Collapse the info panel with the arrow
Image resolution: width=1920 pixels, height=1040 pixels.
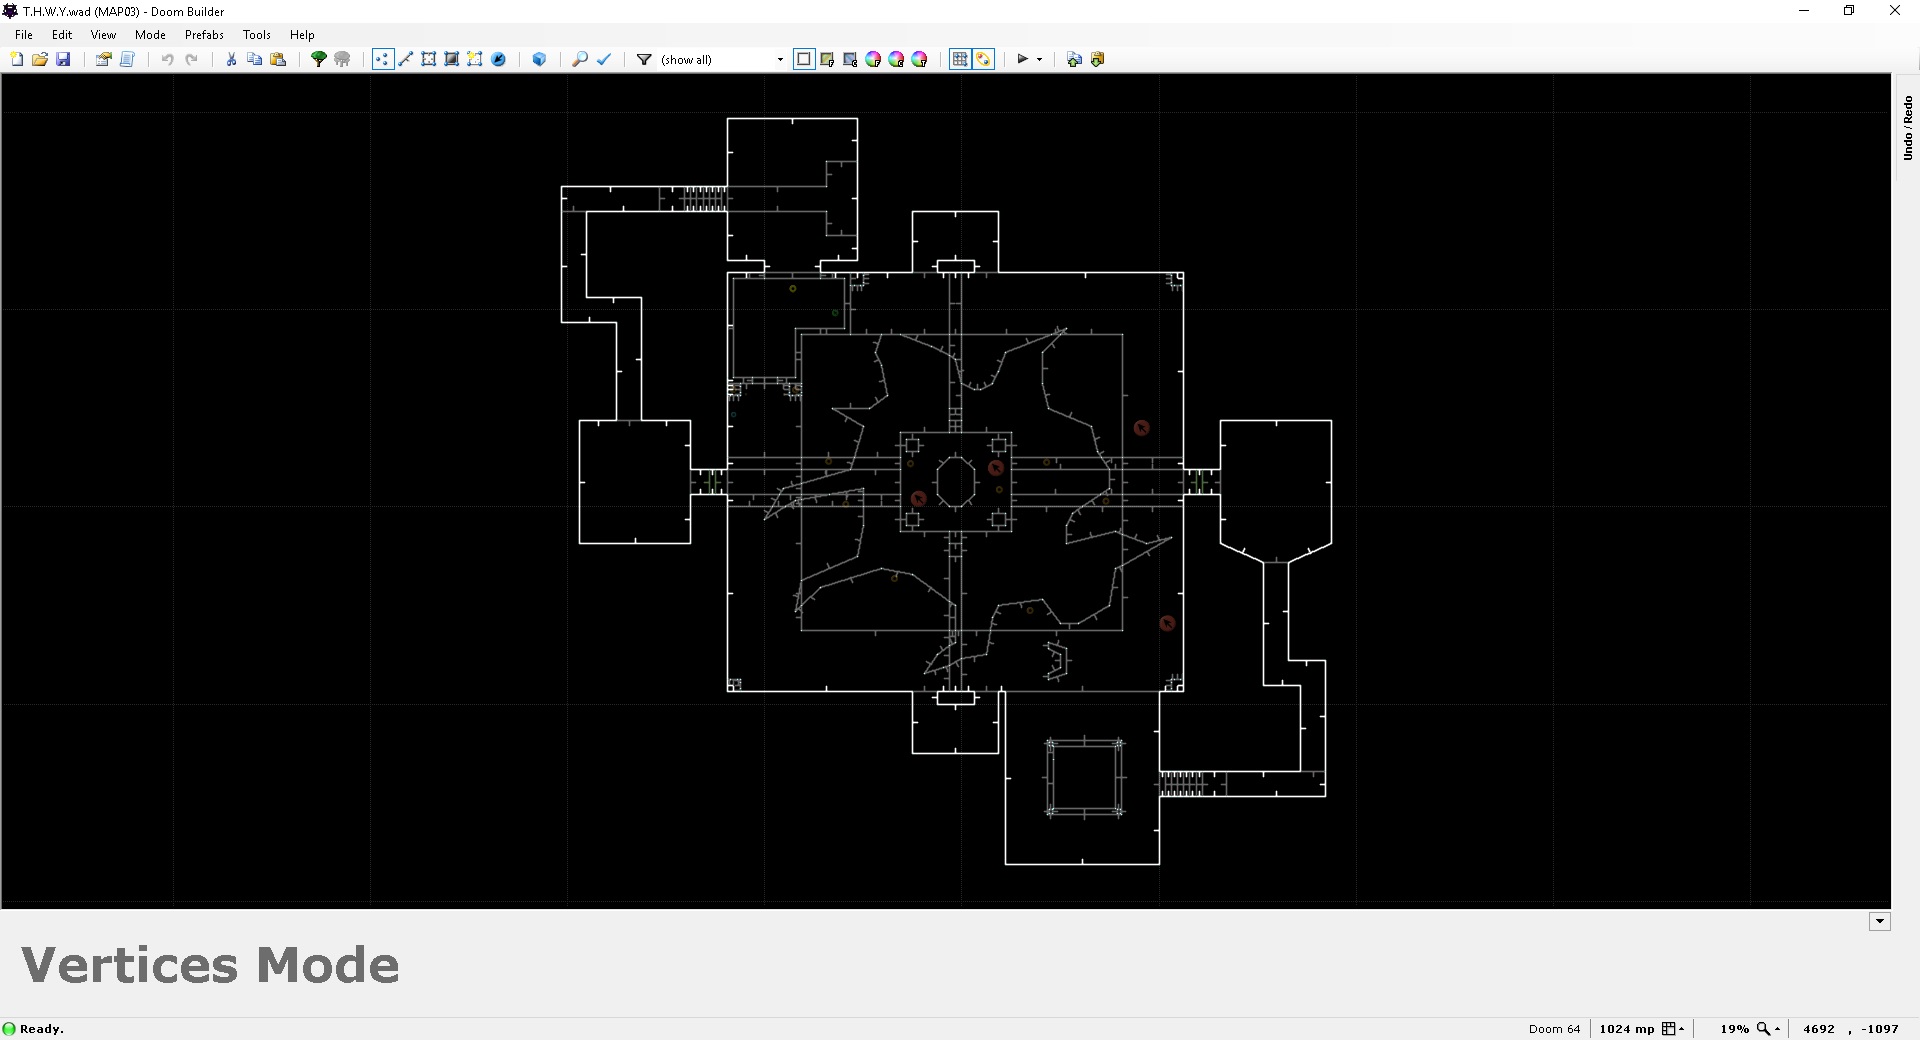(1879, 922)
